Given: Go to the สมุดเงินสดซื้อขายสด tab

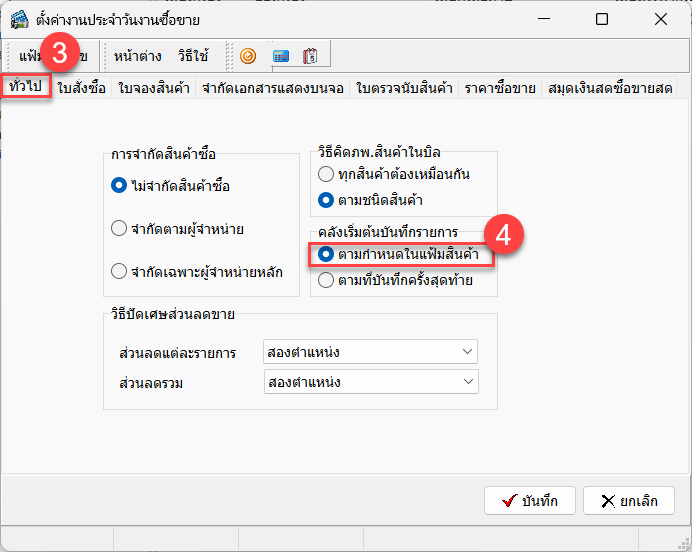Looking at the screenshot, I should click(x=609, y=88).
